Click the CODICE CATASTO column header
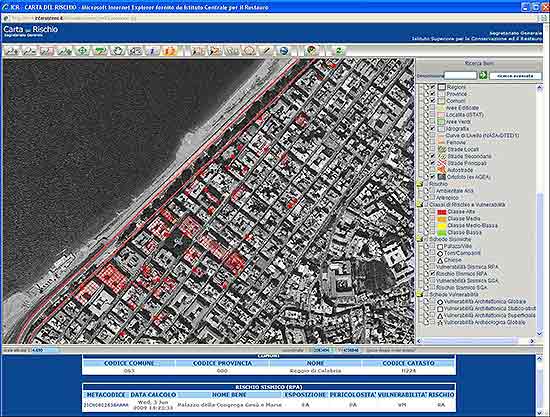The image size is (550, 417). [x=408, y=363]
